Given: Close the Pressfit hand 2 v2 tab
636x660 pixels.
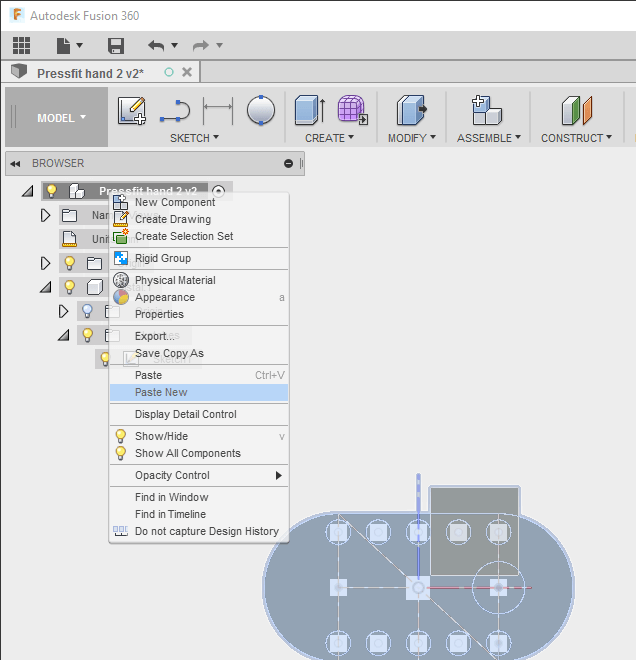Looking at the screenshot, I should (187, 72).
